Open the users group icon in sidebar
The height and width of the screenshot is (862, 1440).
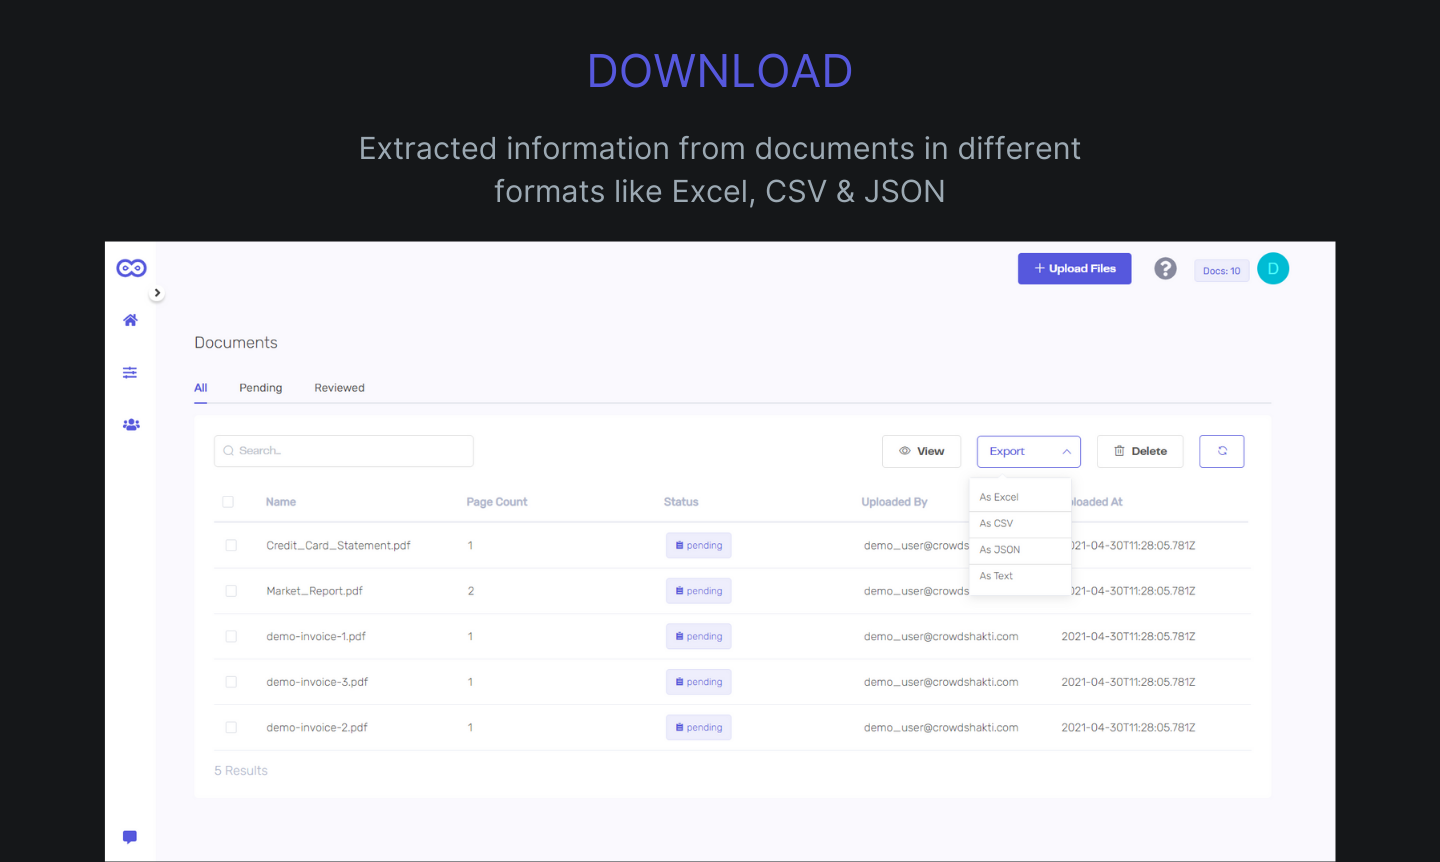(131, 424)
